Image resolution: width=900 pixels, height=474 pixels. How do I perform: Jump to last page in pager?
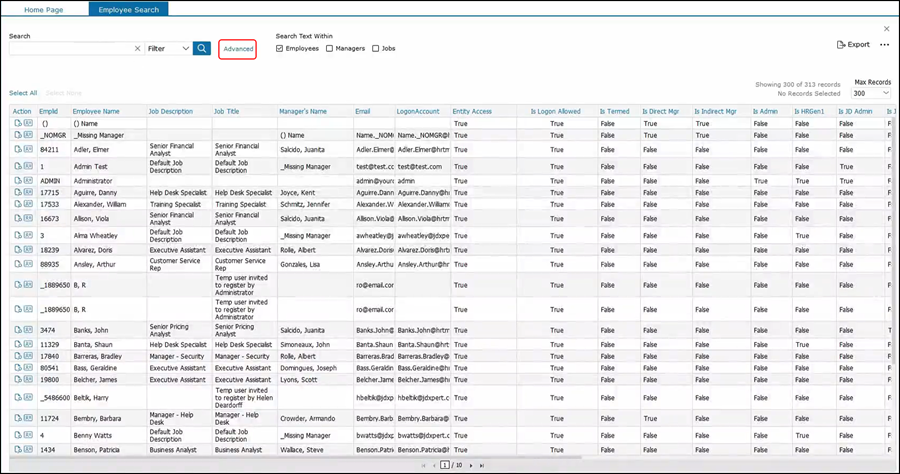[482, 465]
